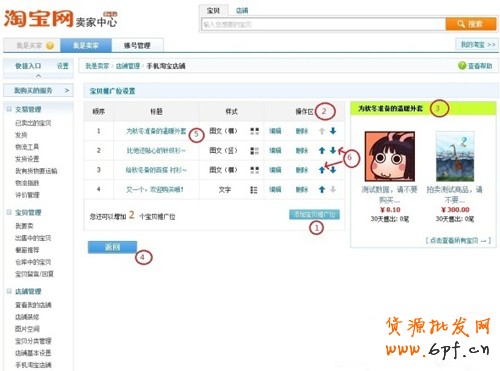Move row 2 promotion up with arrow

click(x=322, y=150)
